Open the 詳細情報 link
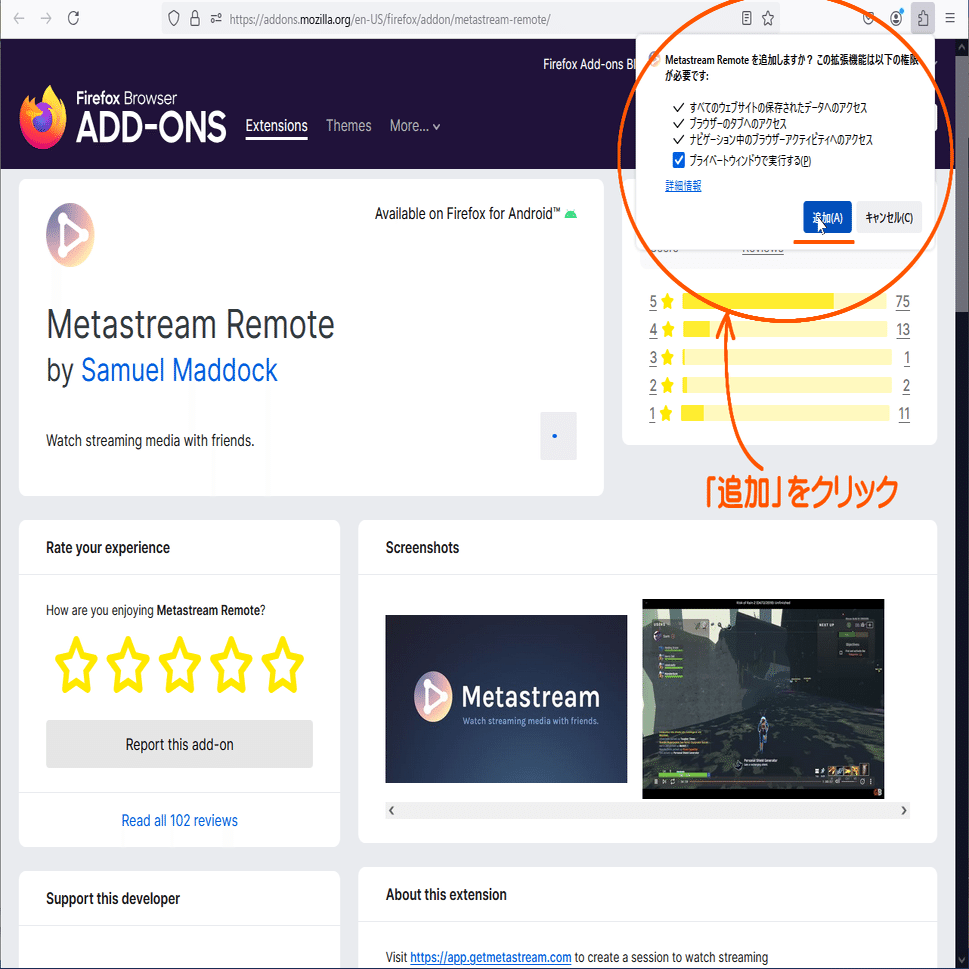This screenshot has width=969, height=969. [683, 185]
